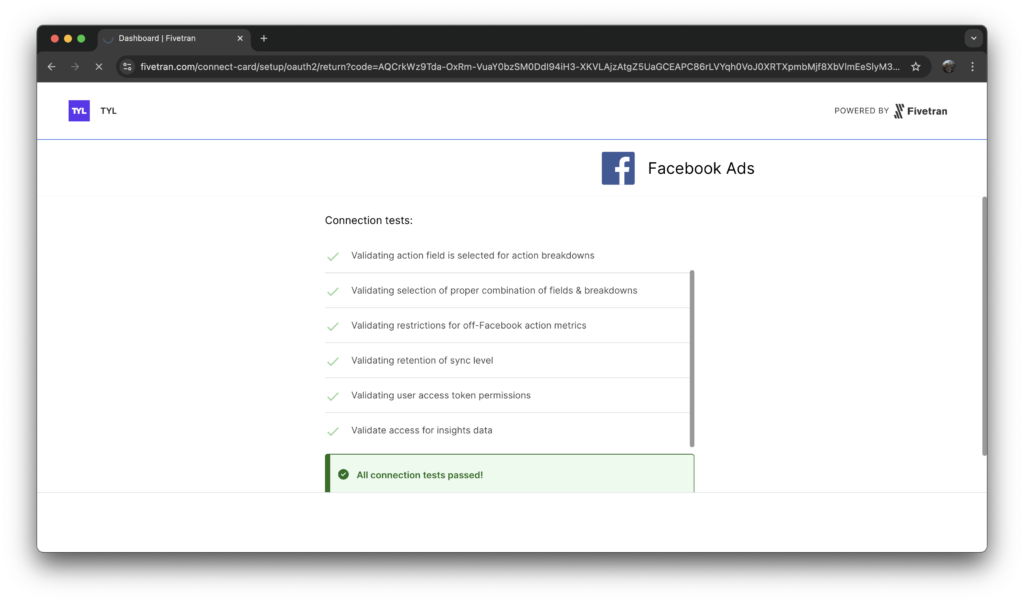
Task: Stop loading the page
Action: click(x=99, y=67)
